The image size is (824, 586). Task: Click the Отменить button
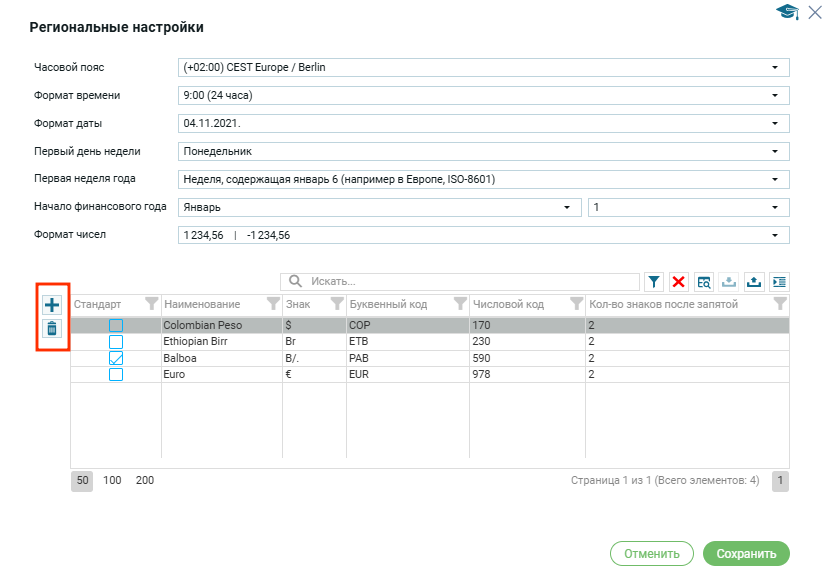click(x=651, y=554)
